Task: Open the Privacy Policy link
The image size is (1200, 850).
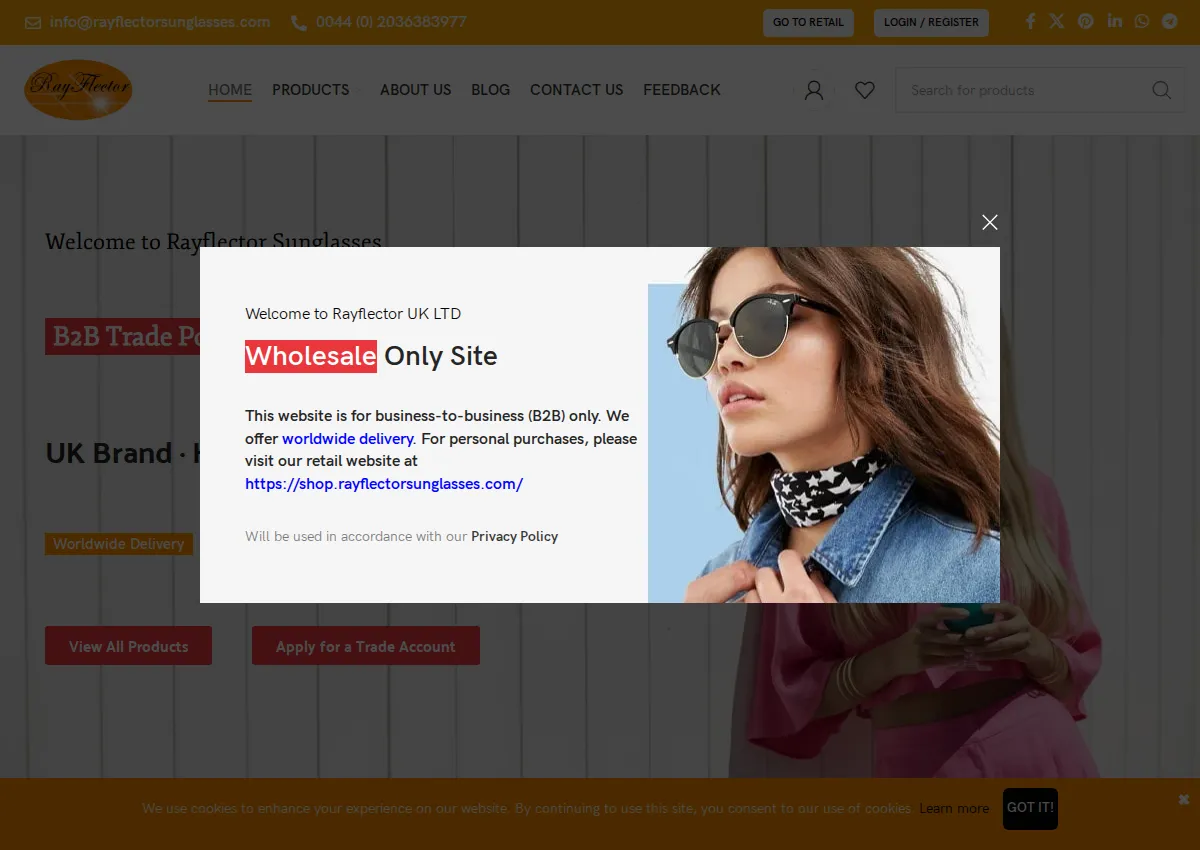Action: [x=515, y=537]
